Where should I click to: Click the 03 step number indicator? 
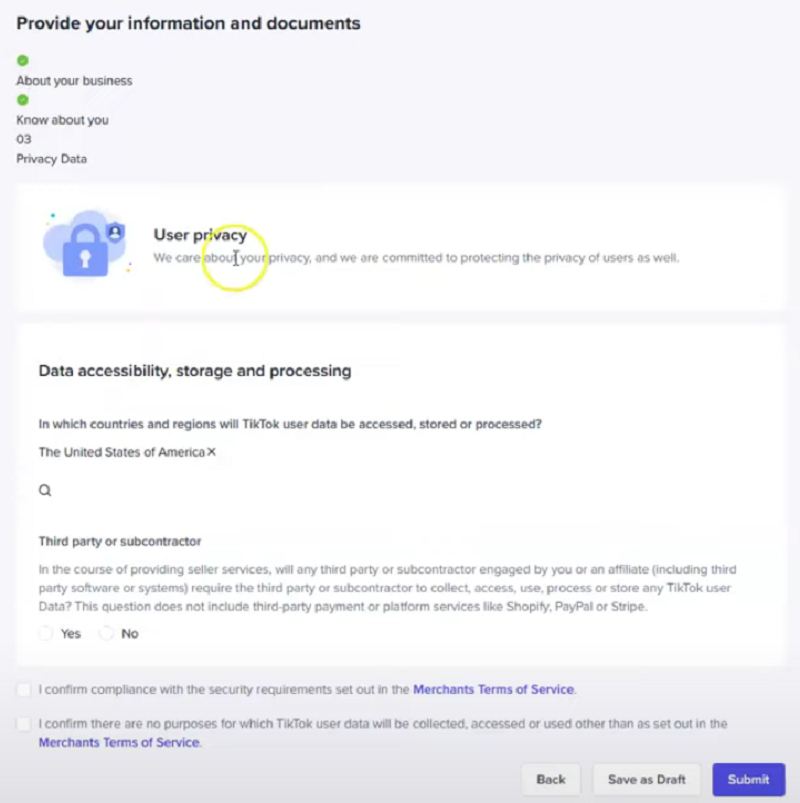(24, 139)
